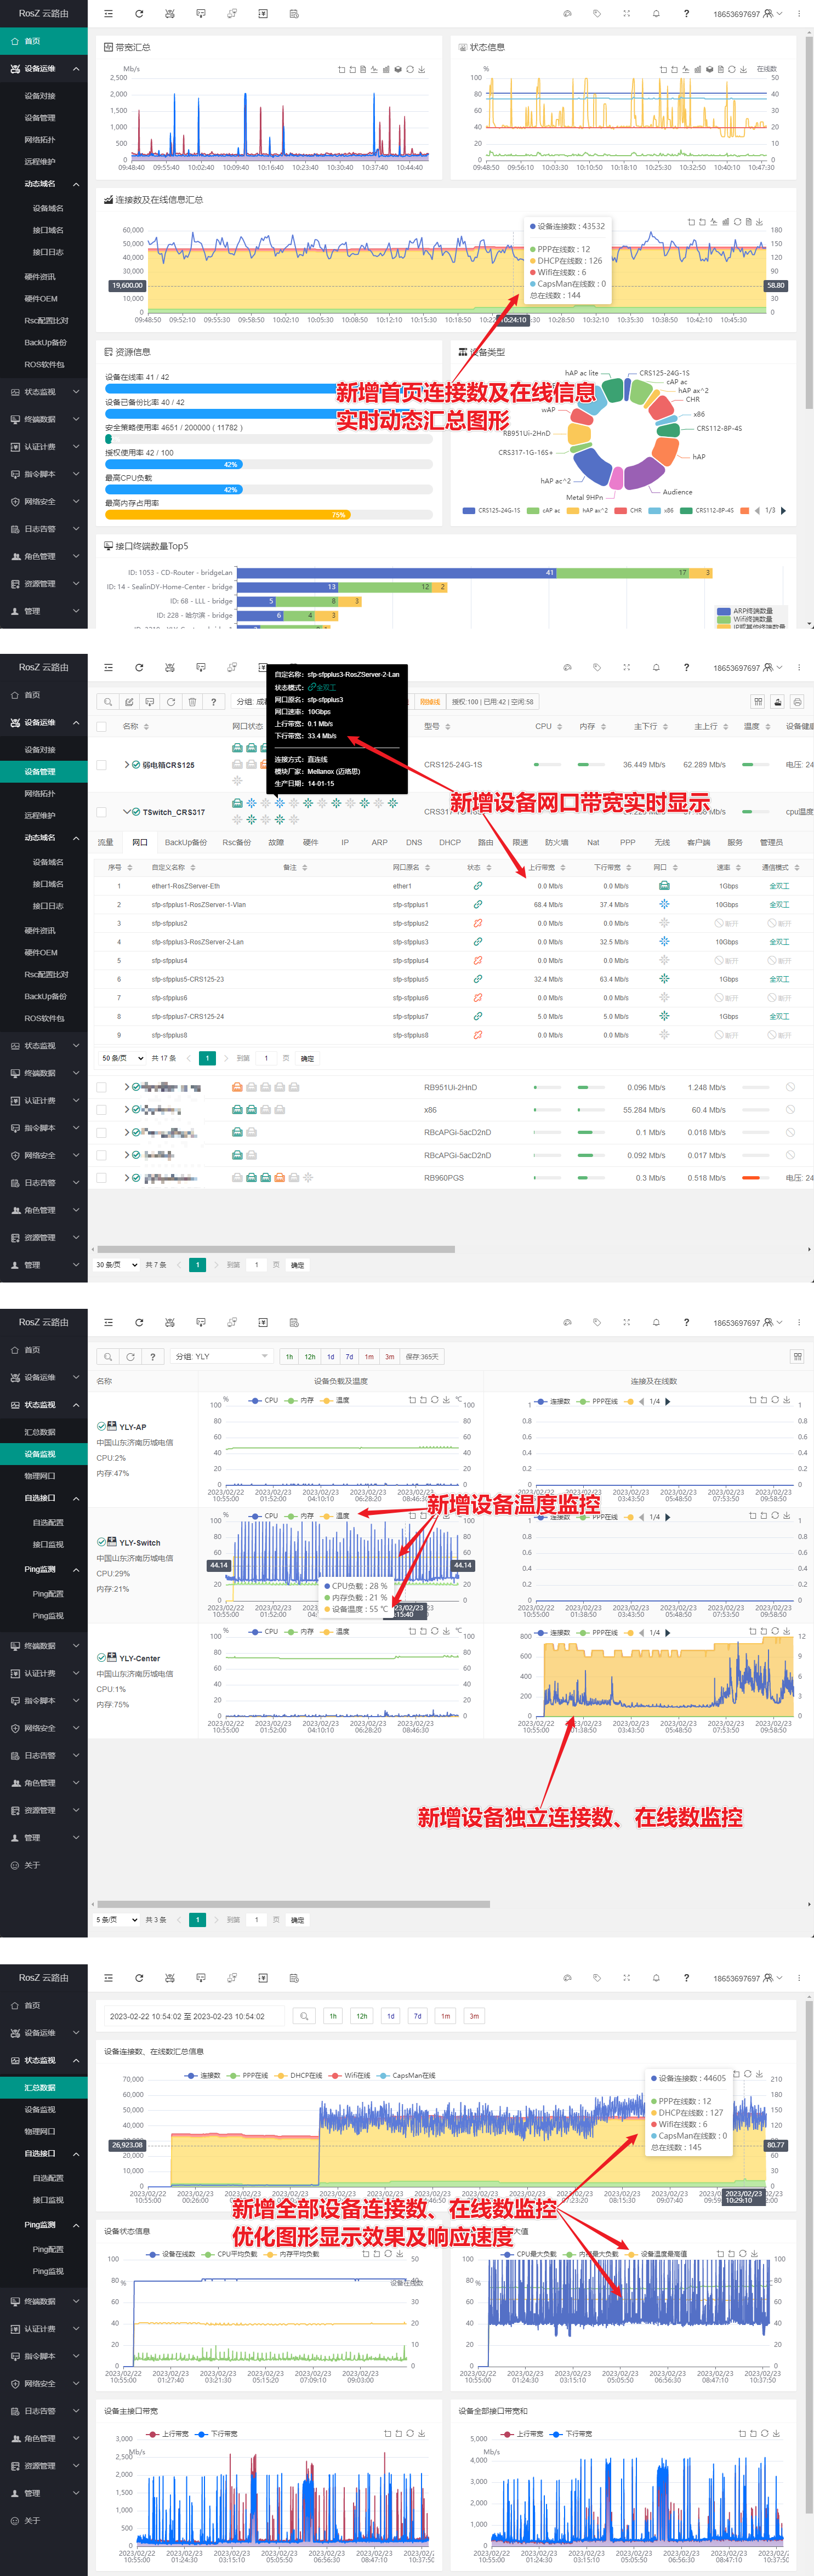The image size is (814, 2576).
Task: Download the 带宽汇总 chart as image
Action: (x=422, y=70)
